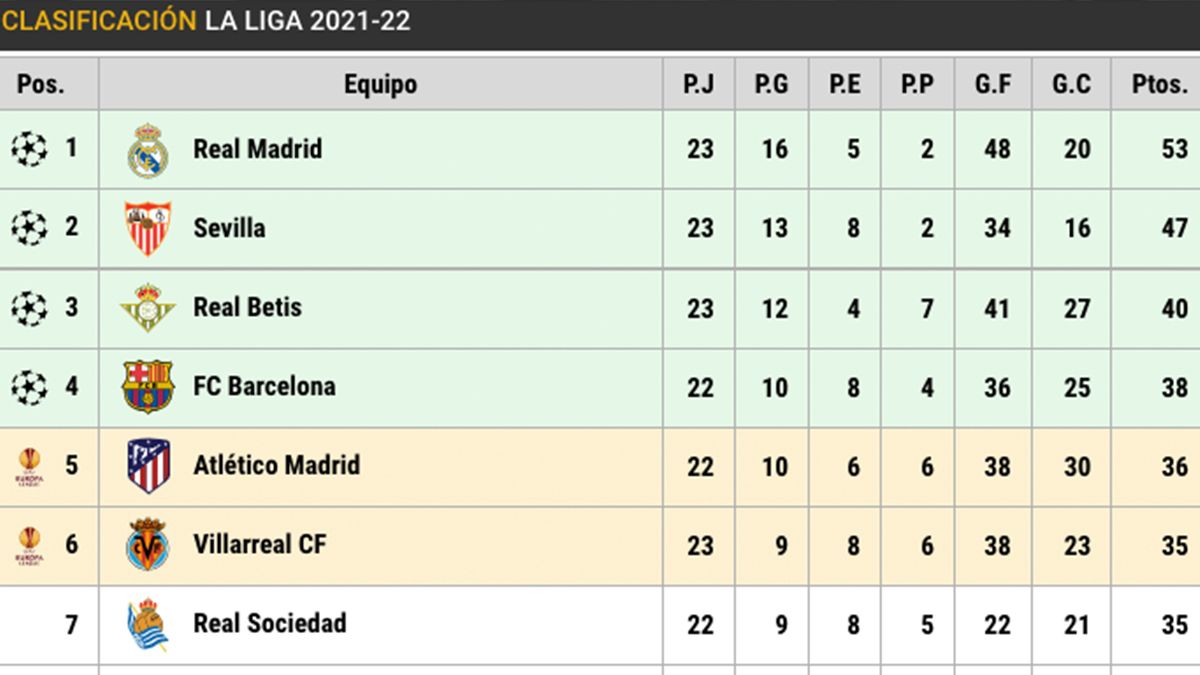Click the Real Madrid club crest
The image size is (1200, 675).
(147, 150)
